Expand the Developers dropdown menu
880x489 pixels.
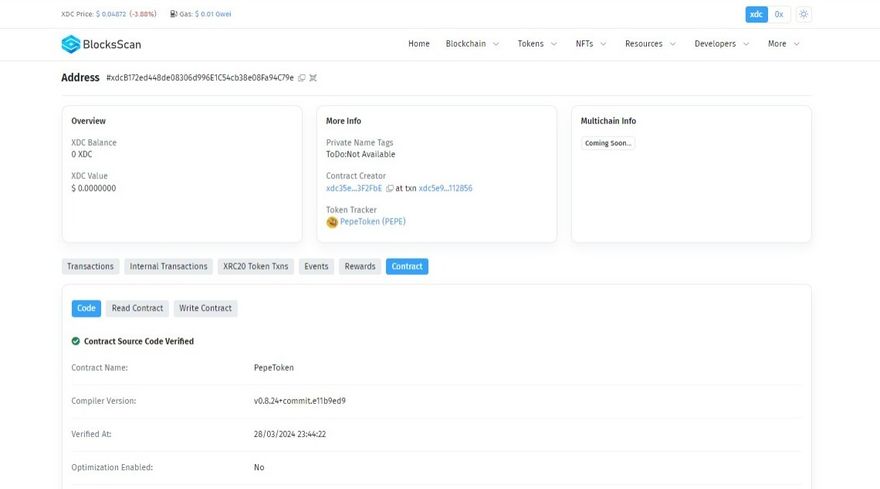(721, 44)
